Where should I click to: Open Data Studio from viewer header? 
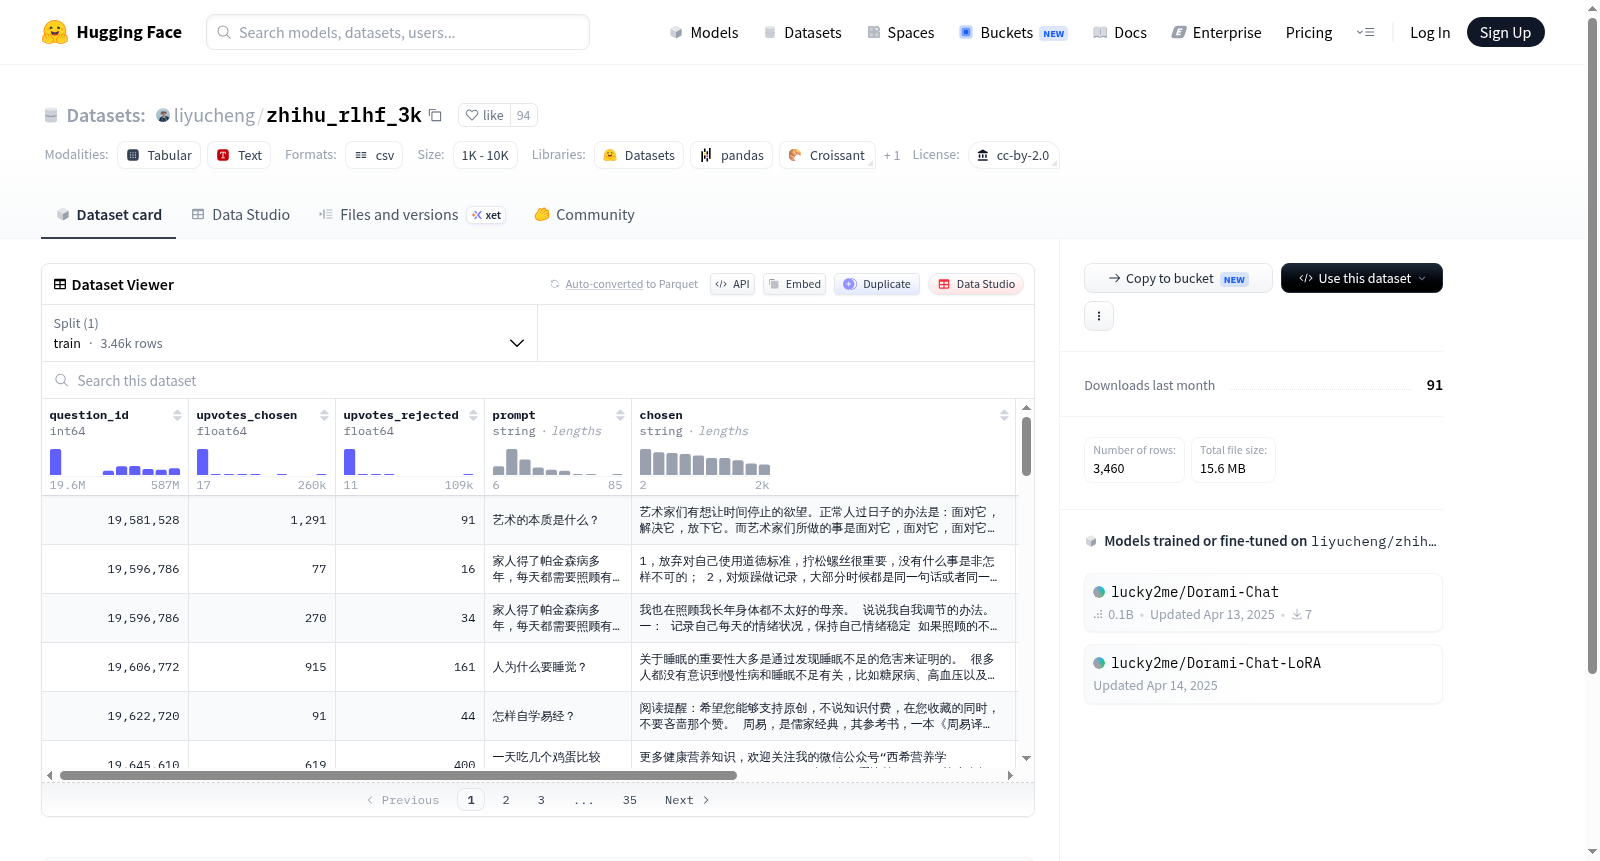tap(976, 284)
